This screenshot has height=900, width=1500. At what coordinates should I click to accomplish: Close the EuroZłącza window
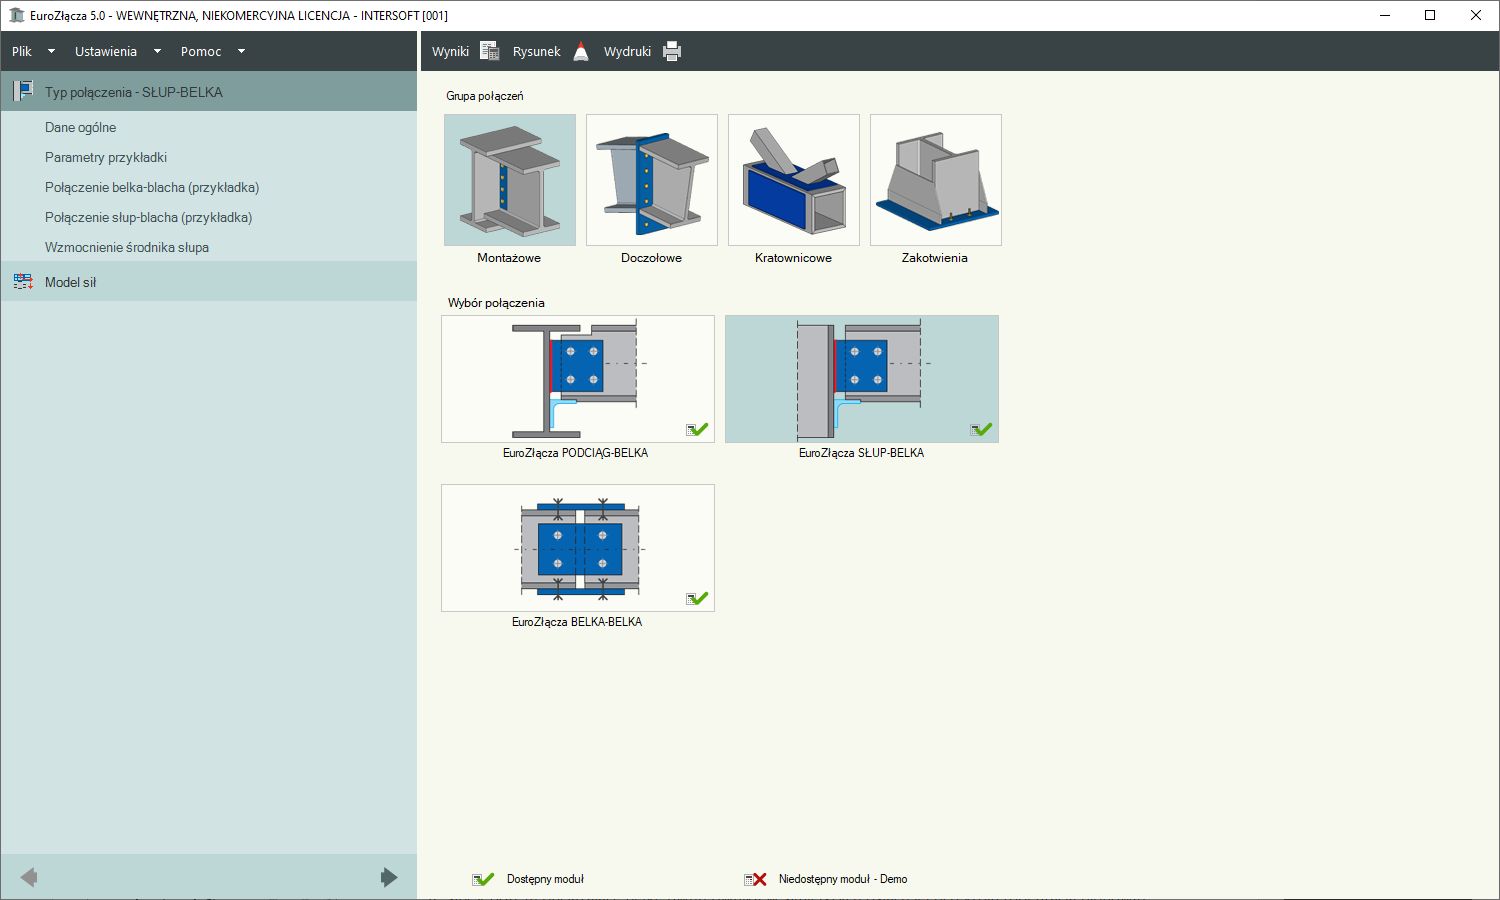point(1476,15)
